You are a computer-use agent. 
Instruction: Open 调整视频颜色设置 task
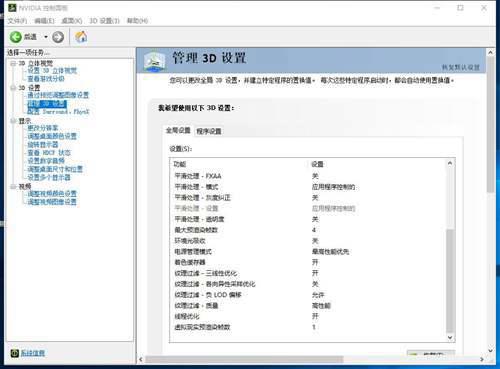click(52, 194)
